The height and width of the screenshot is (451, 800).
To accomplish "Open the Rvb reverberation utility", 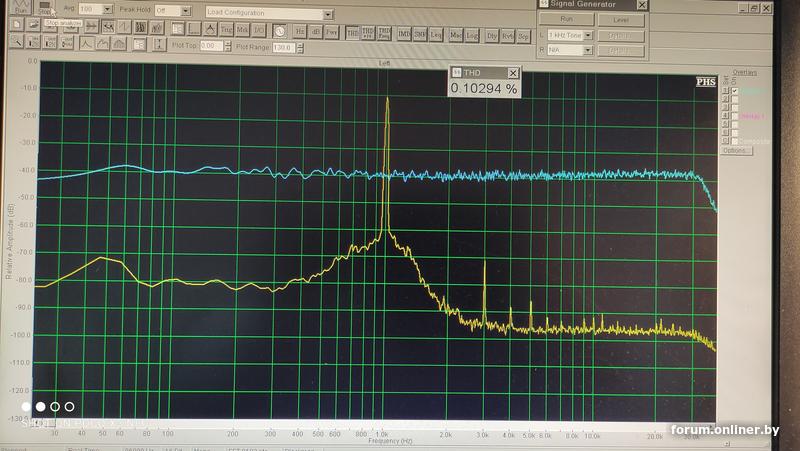I will pyautogui.click(x=508, y=37).
